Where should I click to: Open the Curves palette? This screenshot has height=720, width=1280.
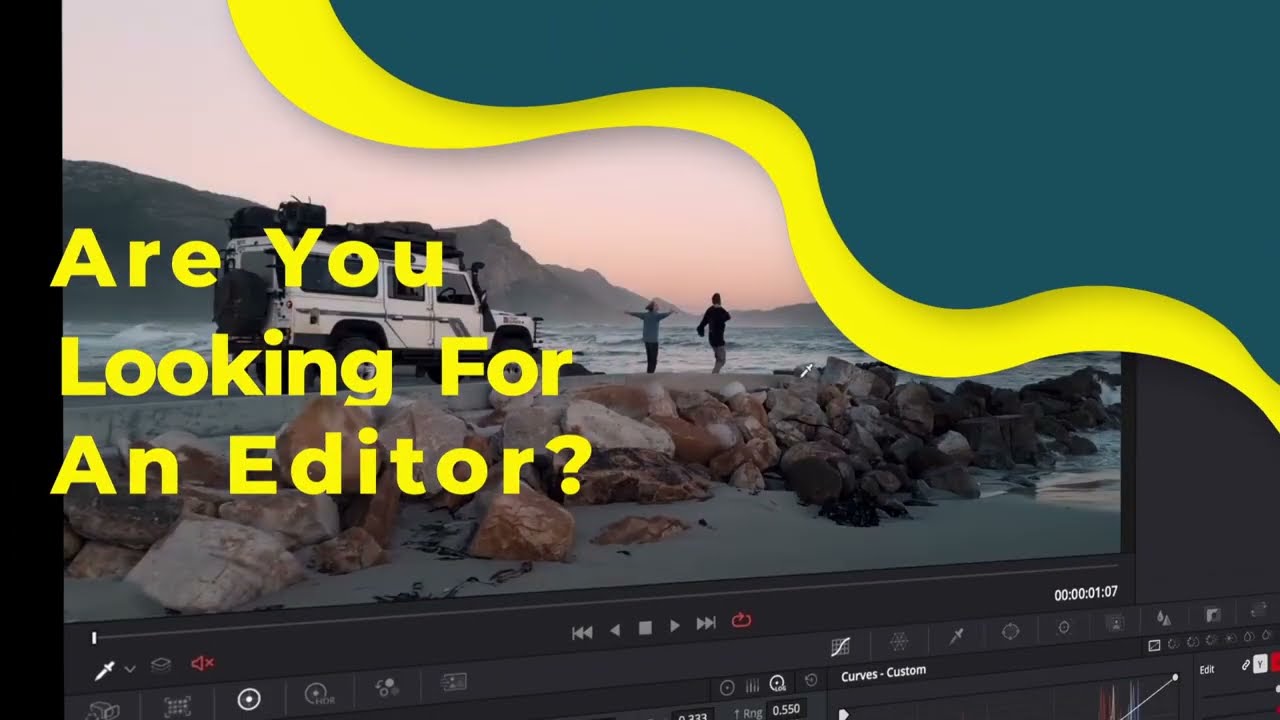click(x=841, y=647)
